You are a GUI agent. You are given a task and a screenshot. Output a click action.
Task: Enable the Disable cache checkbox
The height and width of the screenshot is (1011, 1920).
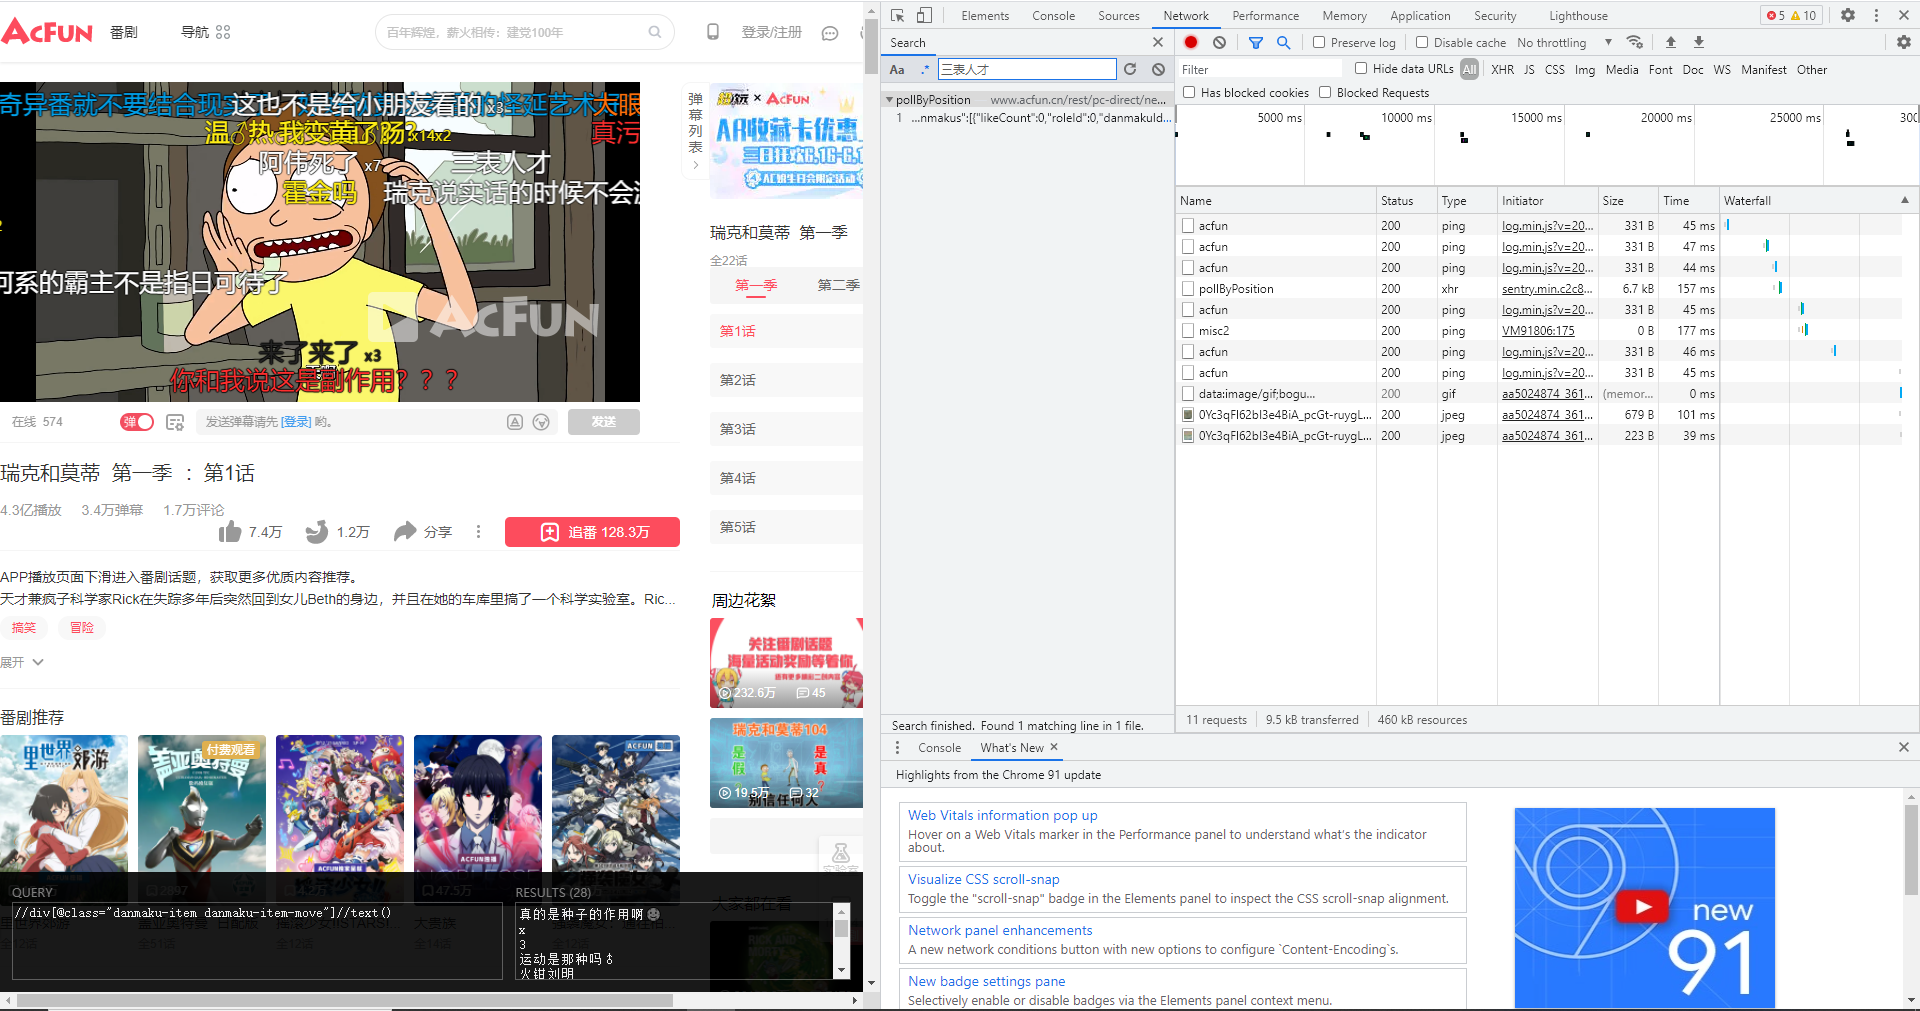(x=1422, y=42)
